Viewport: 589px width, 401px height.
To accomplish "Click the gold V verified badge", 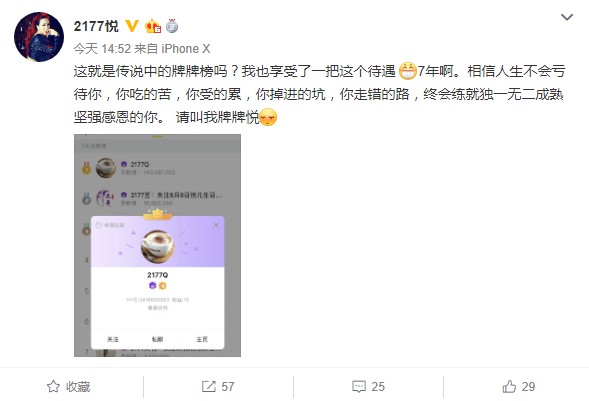I will [x=132, y=26].
